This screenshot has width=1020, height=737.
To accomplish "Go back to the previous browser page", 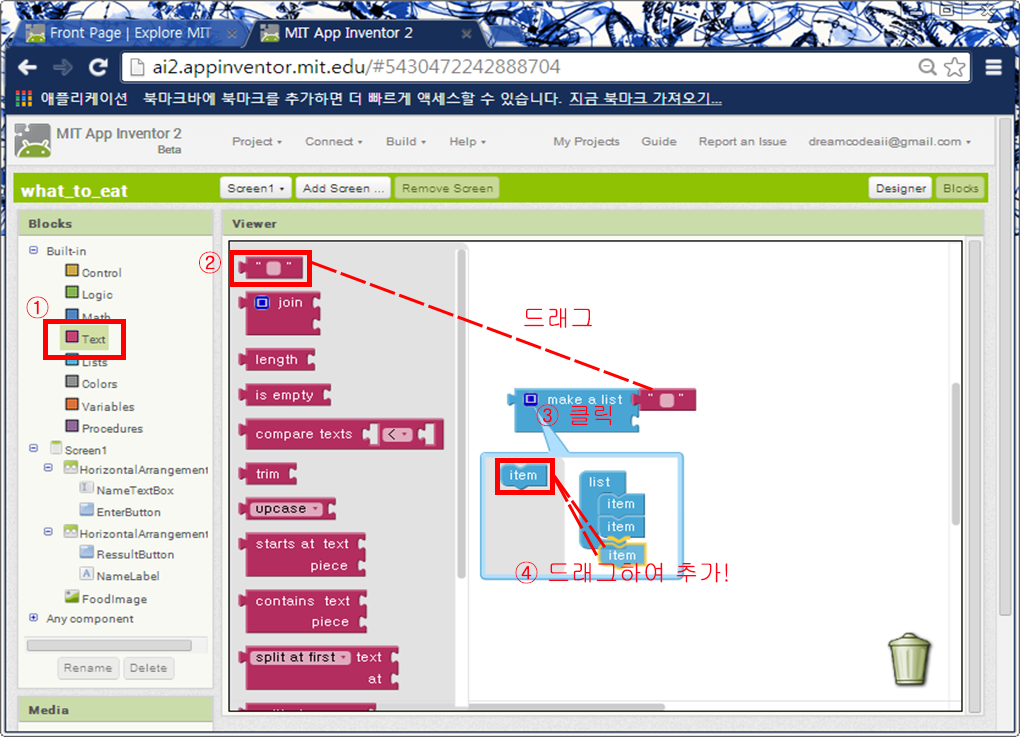I will [27, 67].
